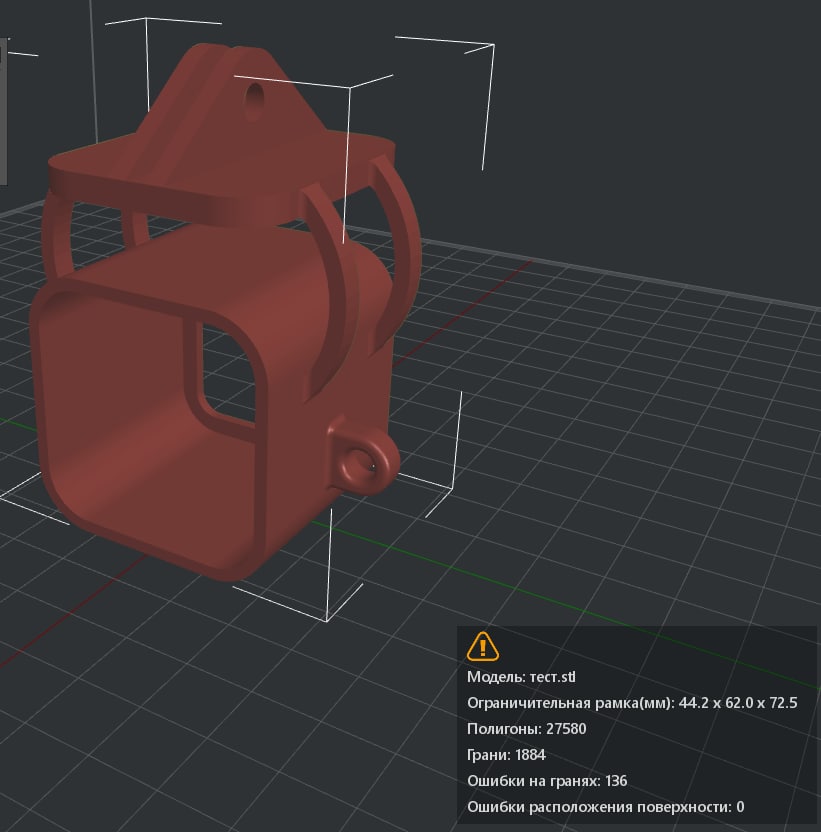Image resolution: width=821 pixels, height=832 pixels.
Task: Click the 'Модель: тест.stl' line
Action: coord(521,677)
